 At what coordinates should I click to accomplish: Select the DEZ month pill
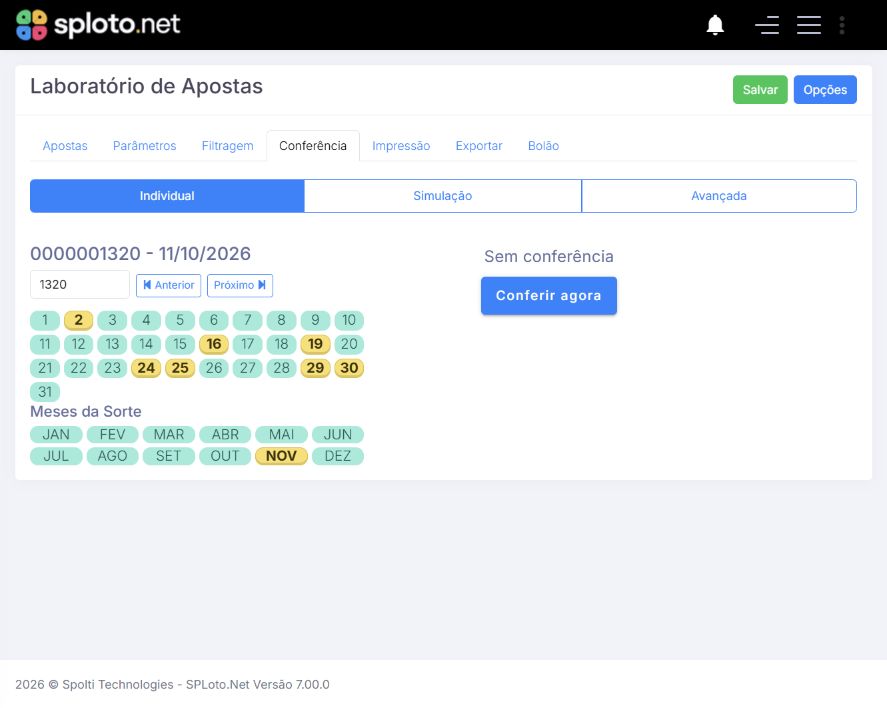[x=338, y=456]
